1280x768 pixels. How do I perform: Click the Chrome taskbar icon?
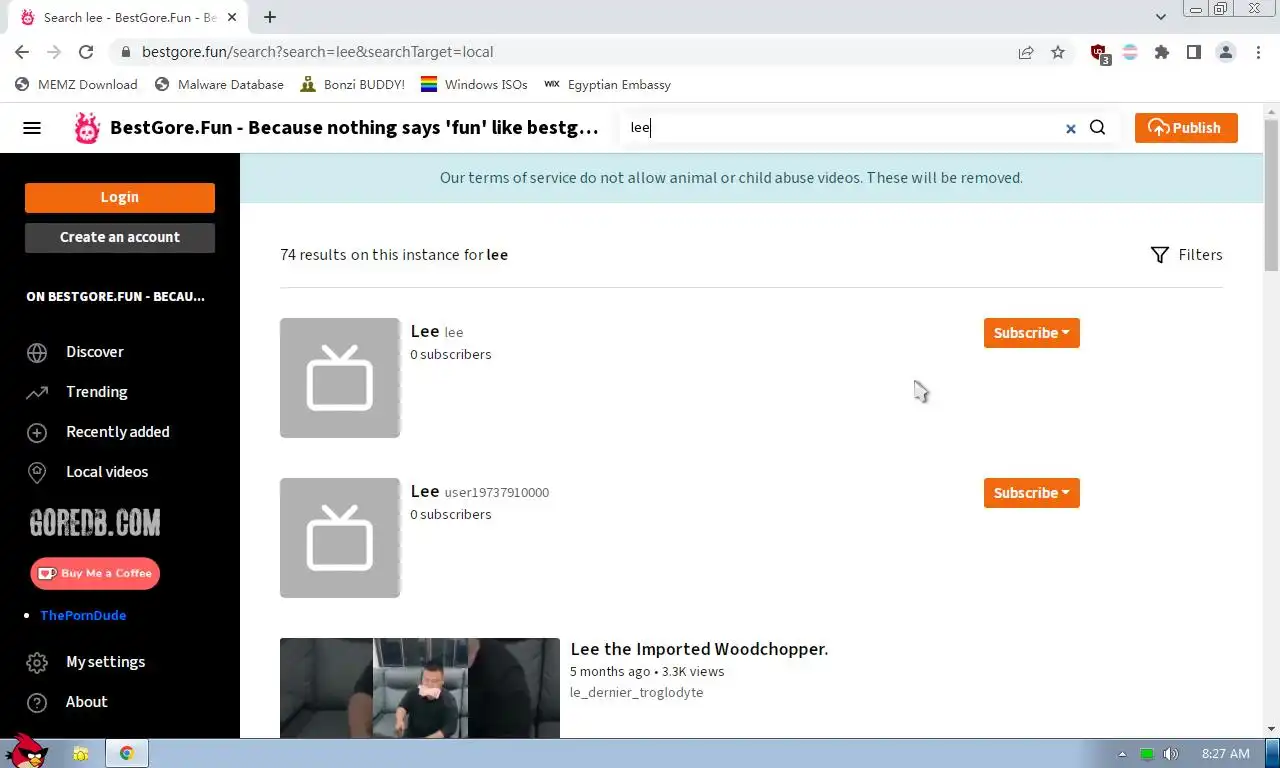126,753
